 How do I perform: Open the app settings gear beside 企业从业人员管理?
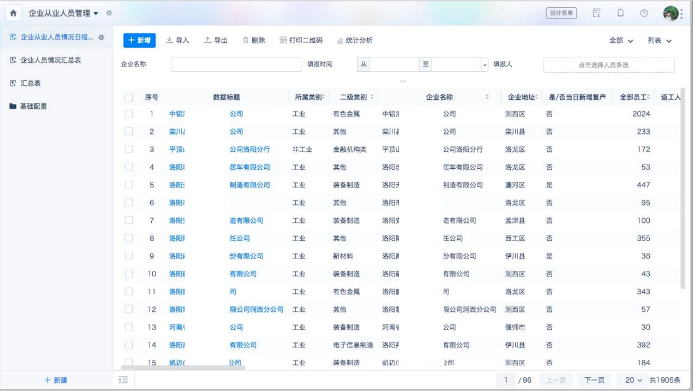tap(109, 13)
